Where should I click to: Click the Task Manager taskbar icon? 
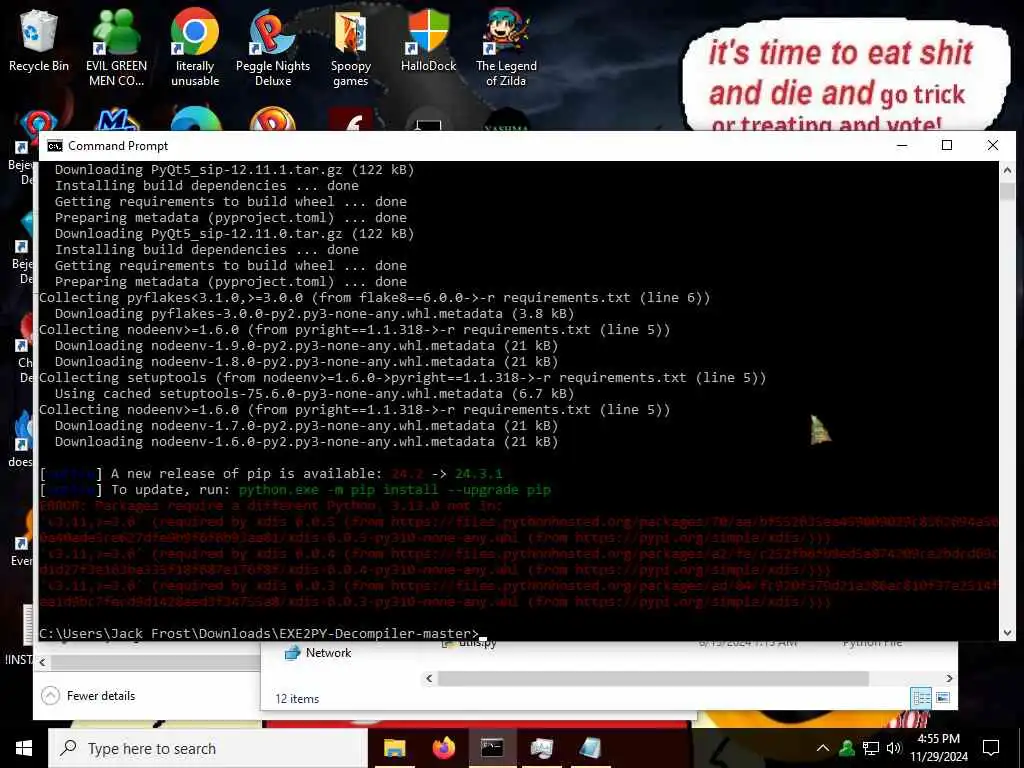click(541, 748)
